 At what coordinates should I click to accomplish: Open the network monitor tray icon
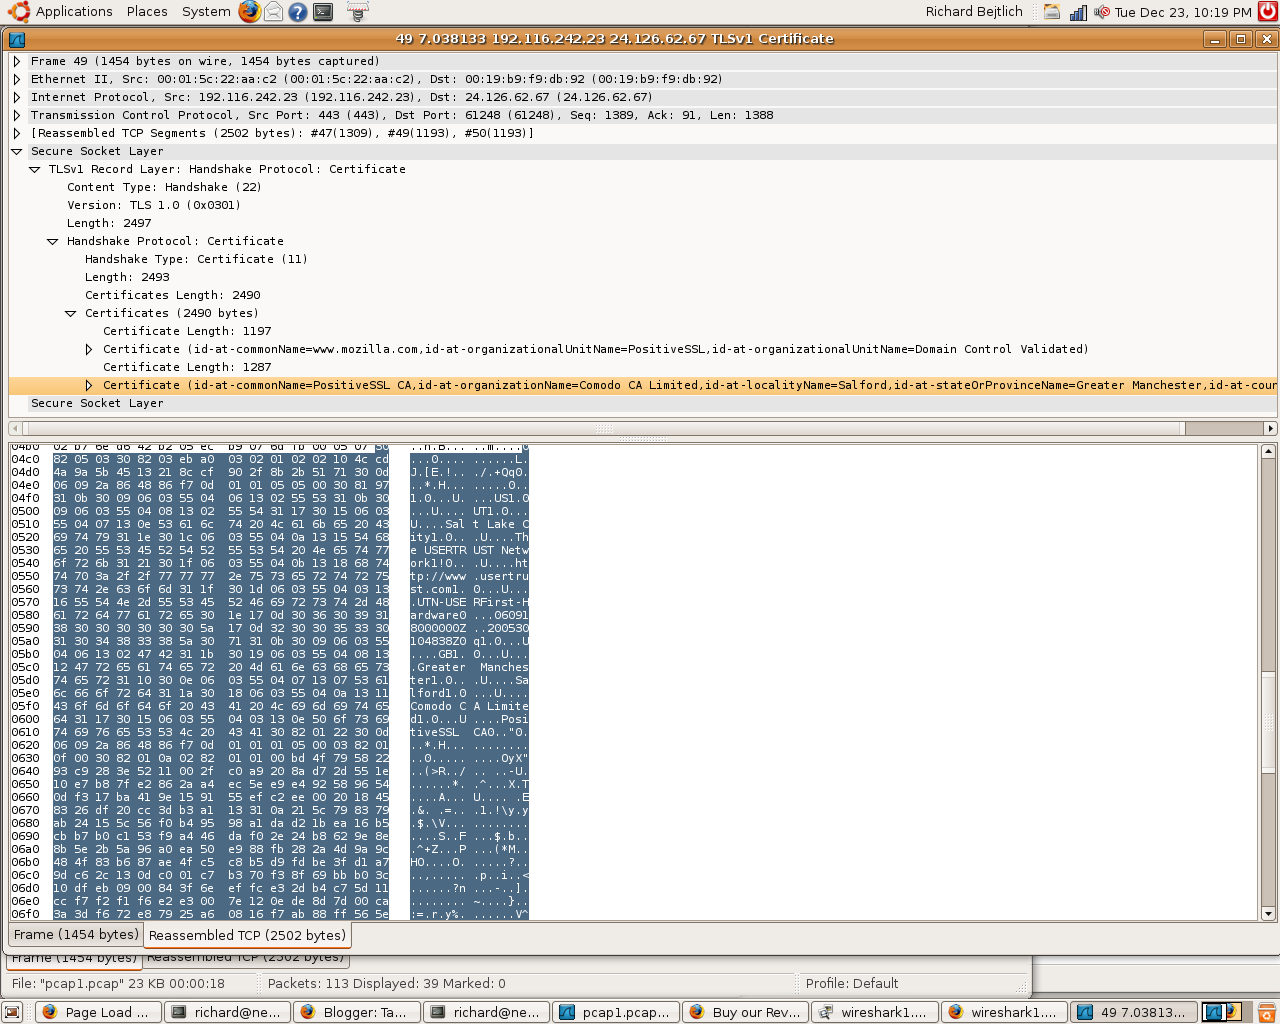1078,12
